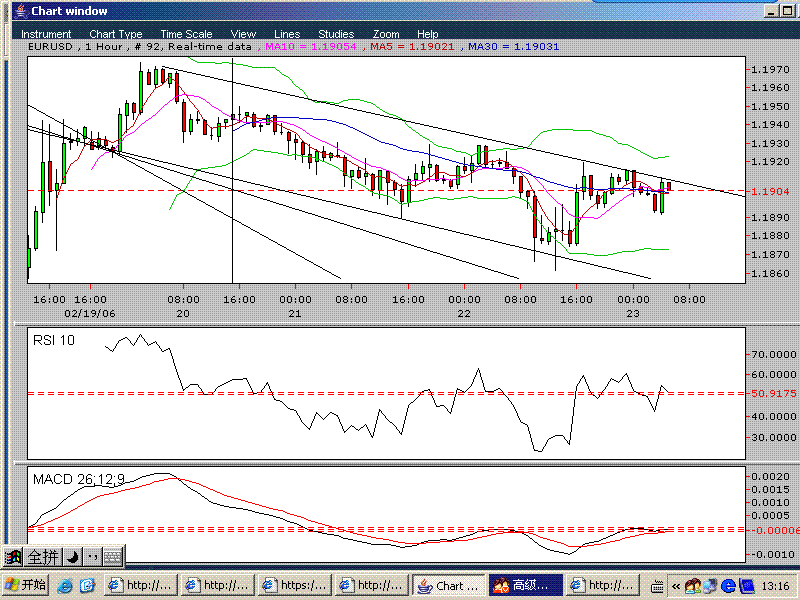
Task: Open the Studies menu
Action: pyautogui.click(x=336, y=34)
